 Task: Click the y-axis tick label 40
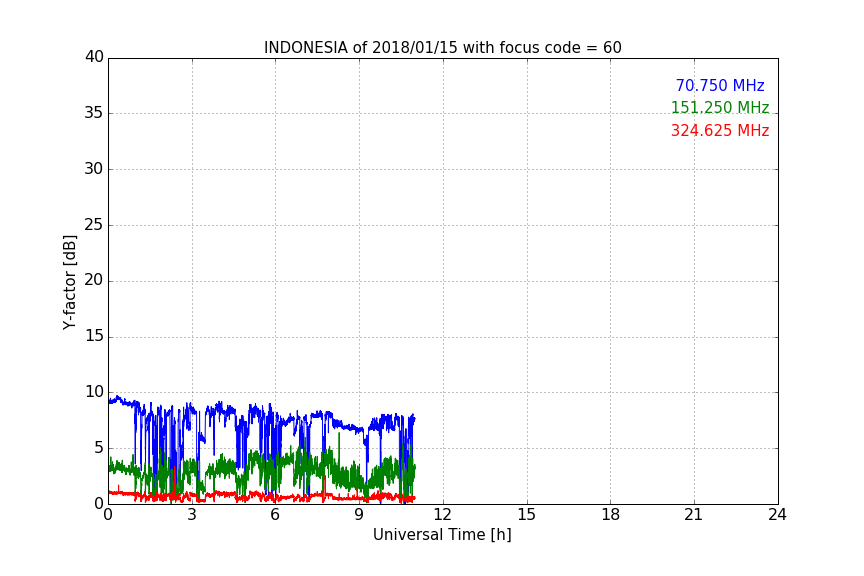[94, 57]
